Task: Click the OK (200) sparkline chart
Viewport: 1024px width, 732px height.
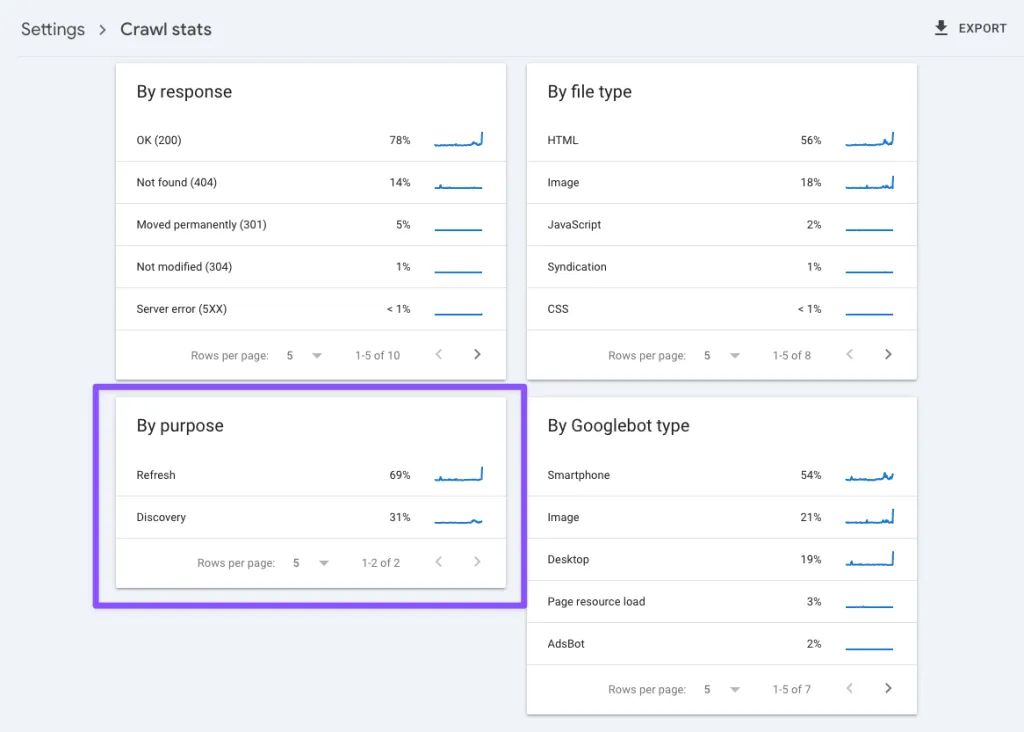Action: [x=458, y=140]
